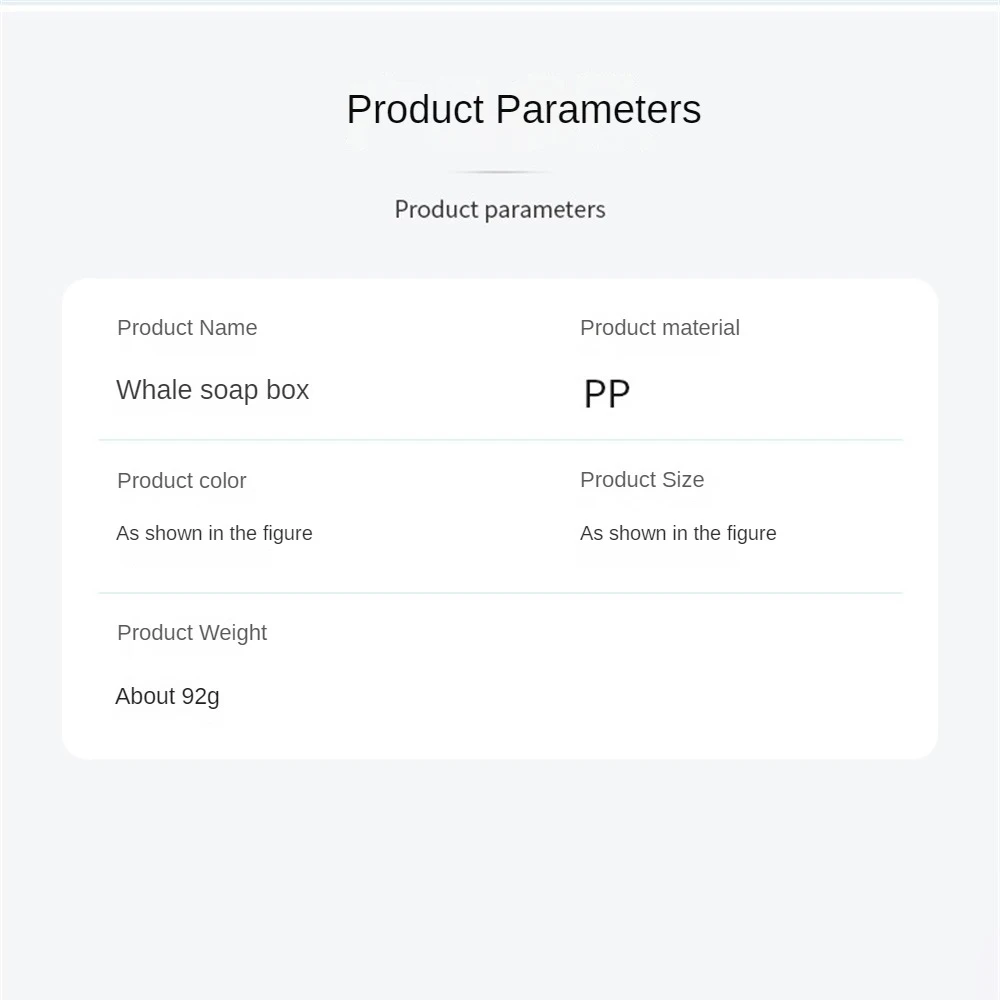Image resolution: width=1000 pixels, height=1000 pixels.
Task: Select the "Product material" label
Action: [x=659, y=328]
